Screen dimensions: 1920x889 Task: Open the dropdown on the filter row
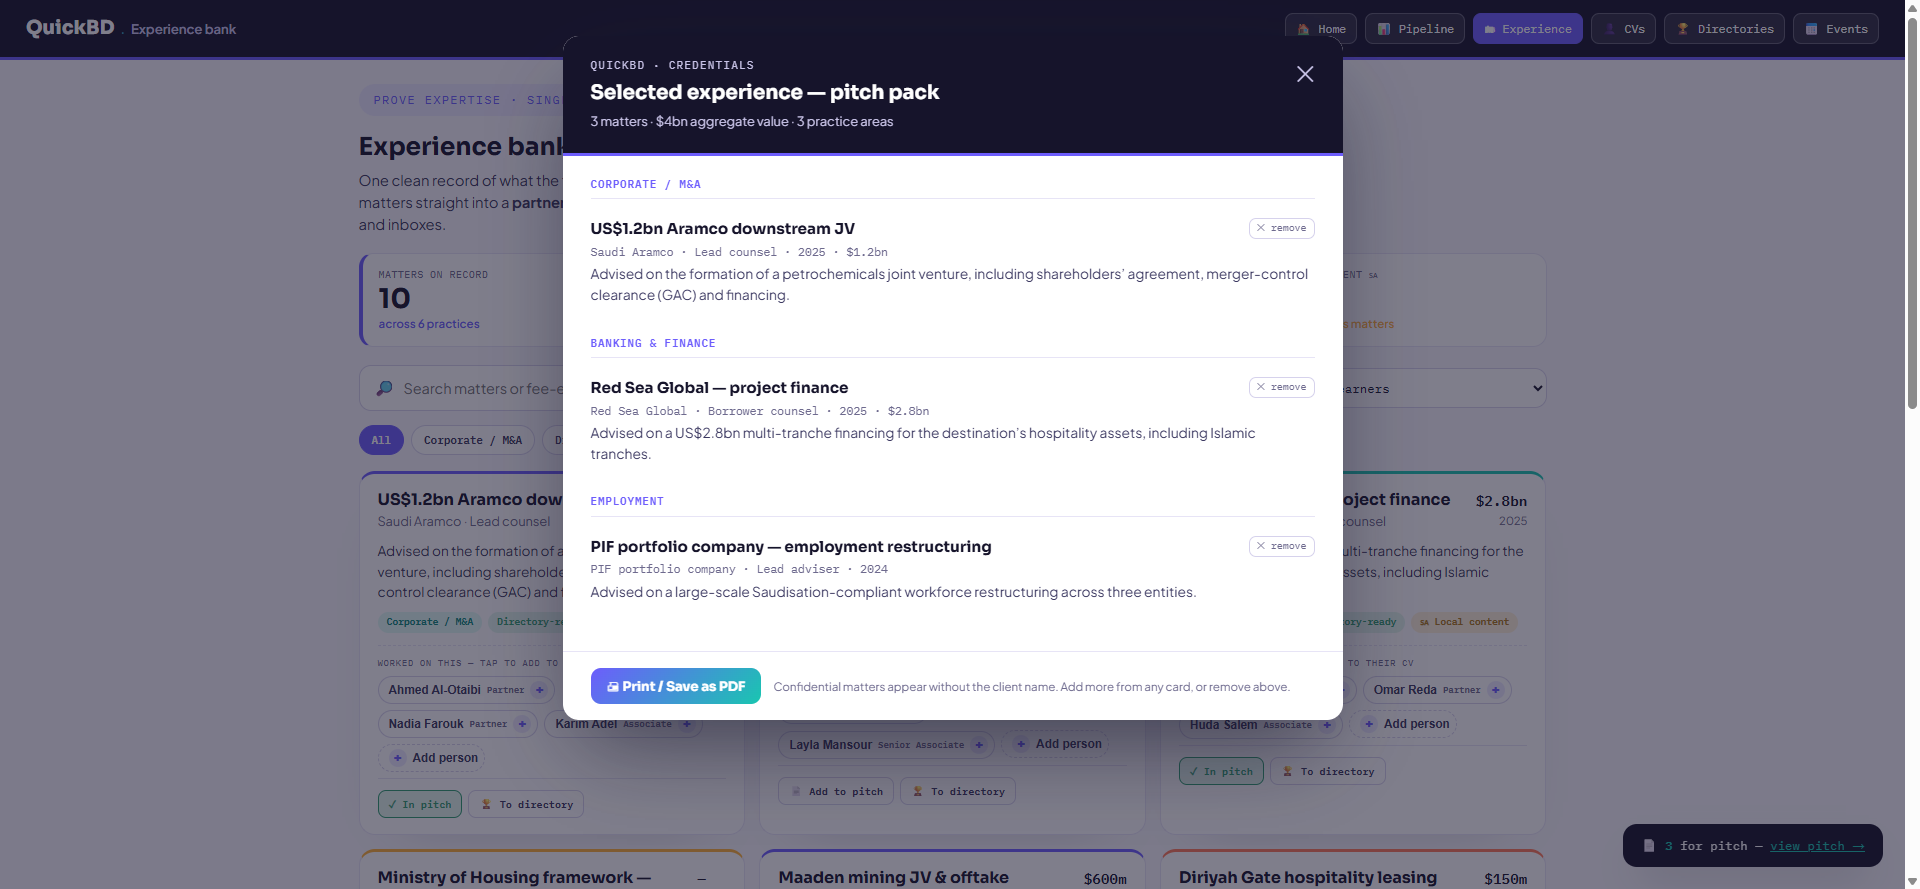coord(1443,388)
